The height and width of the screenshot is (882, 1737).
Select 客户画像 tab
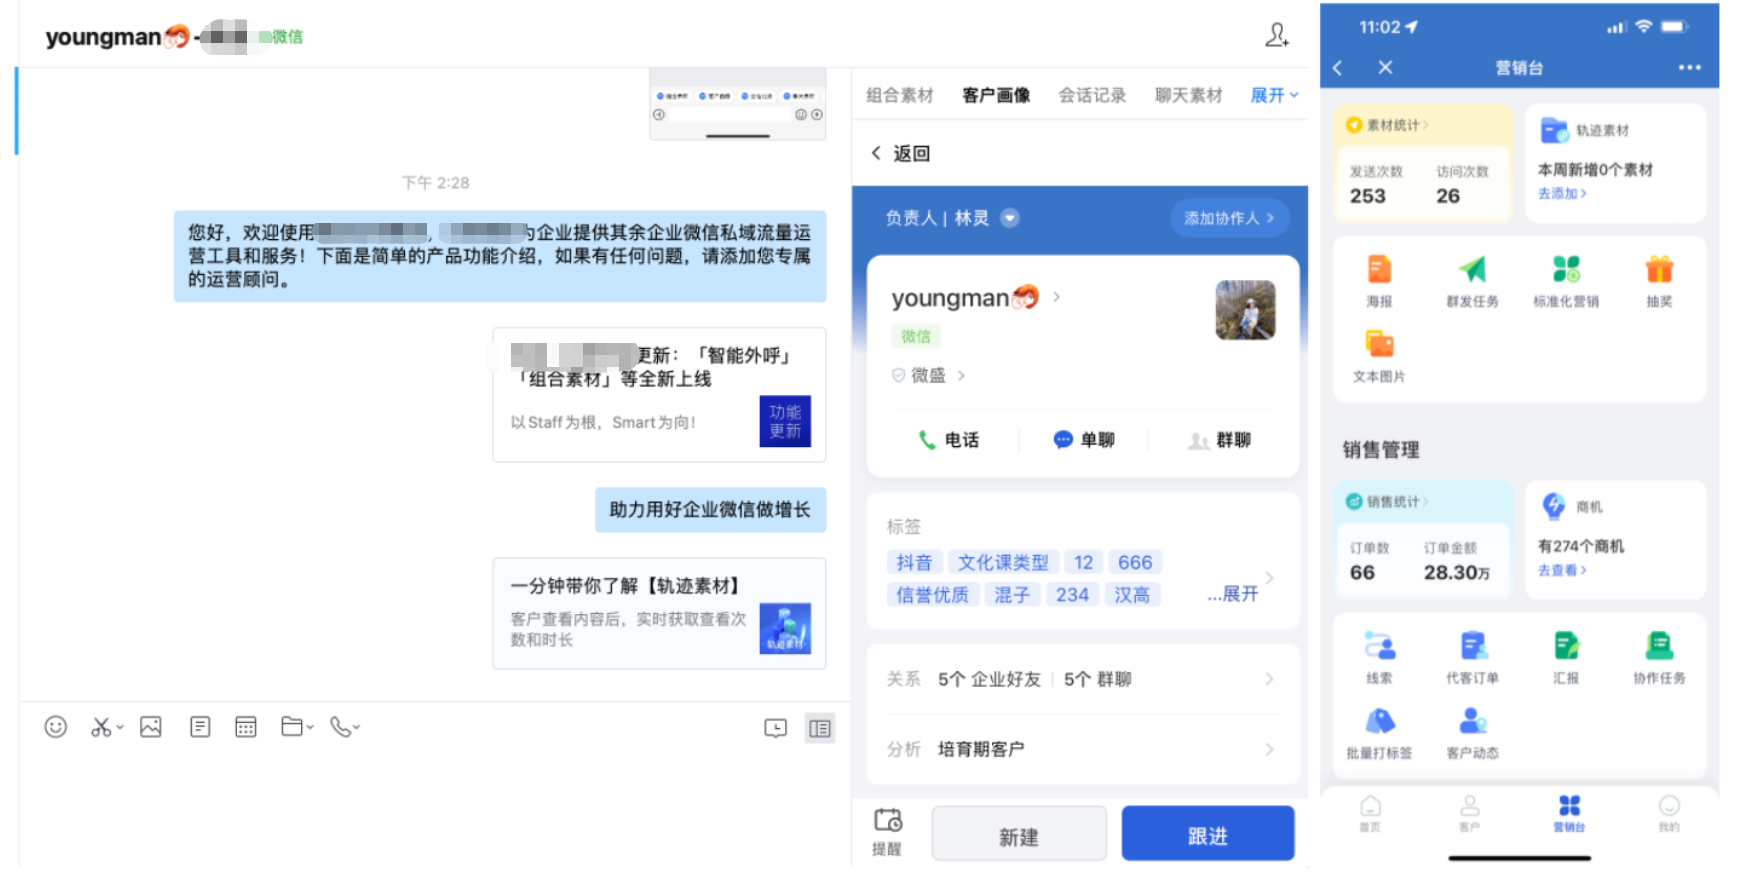point(996,95)
